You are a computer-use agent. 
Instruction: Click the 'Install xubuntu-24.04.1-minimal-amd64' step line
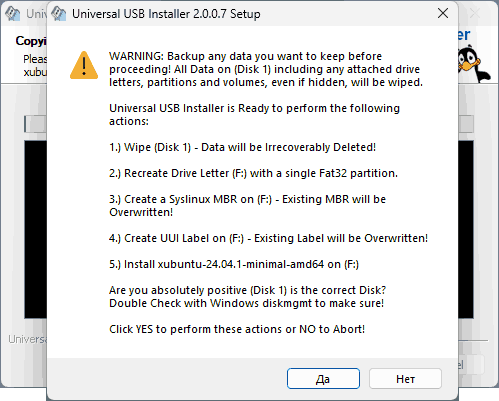click(x=234, y=264)
